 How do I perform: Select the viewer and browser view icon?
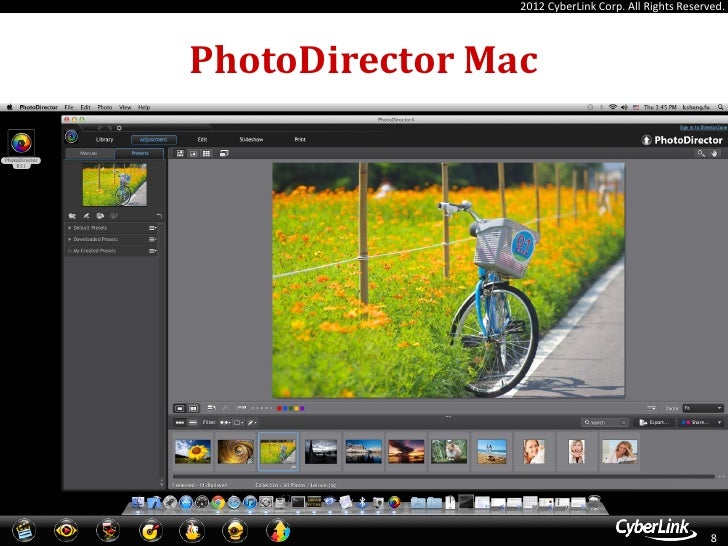point(181,154)
